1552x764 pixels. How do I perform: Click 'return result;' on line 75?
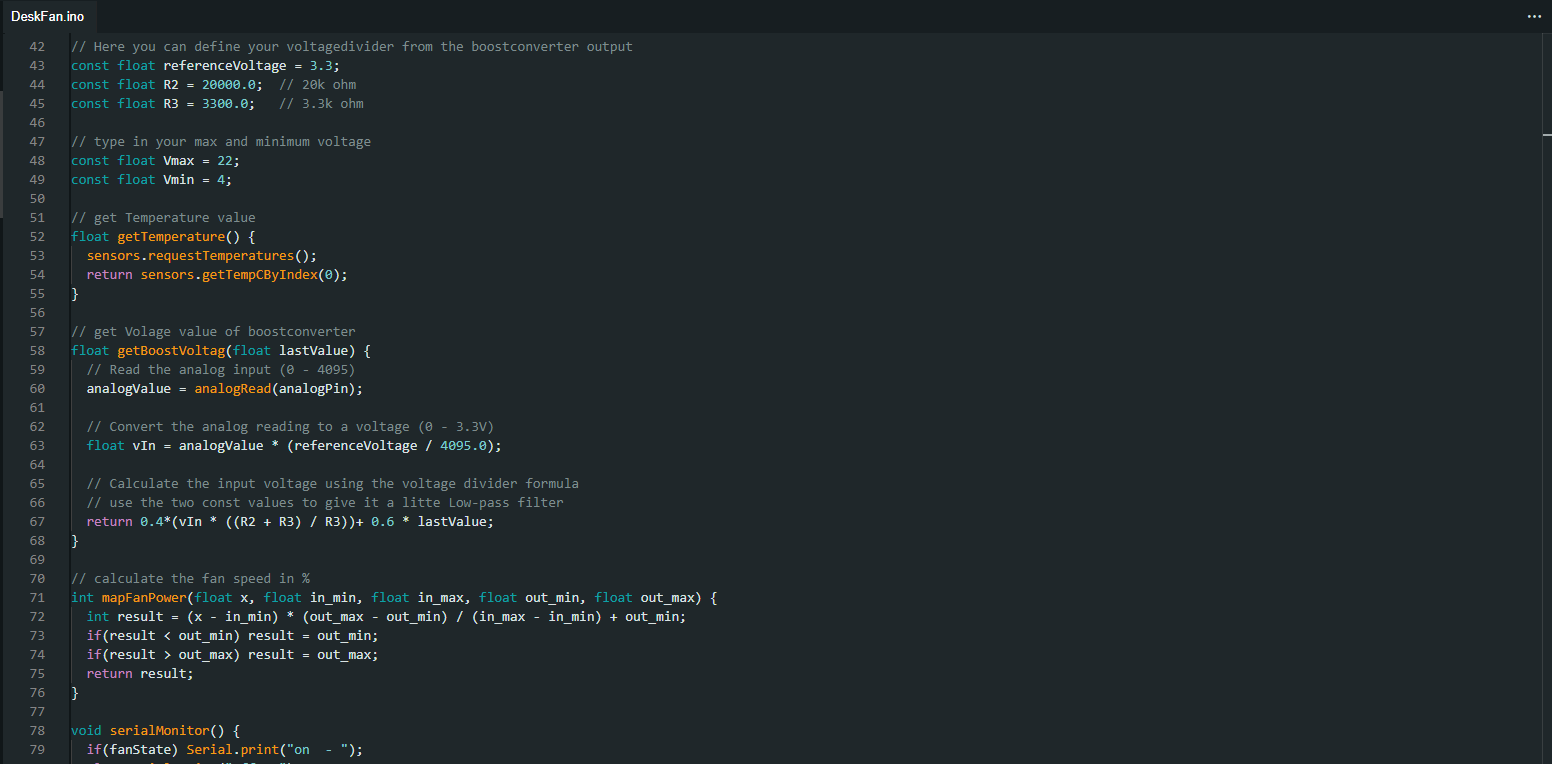tap(140, 673)
